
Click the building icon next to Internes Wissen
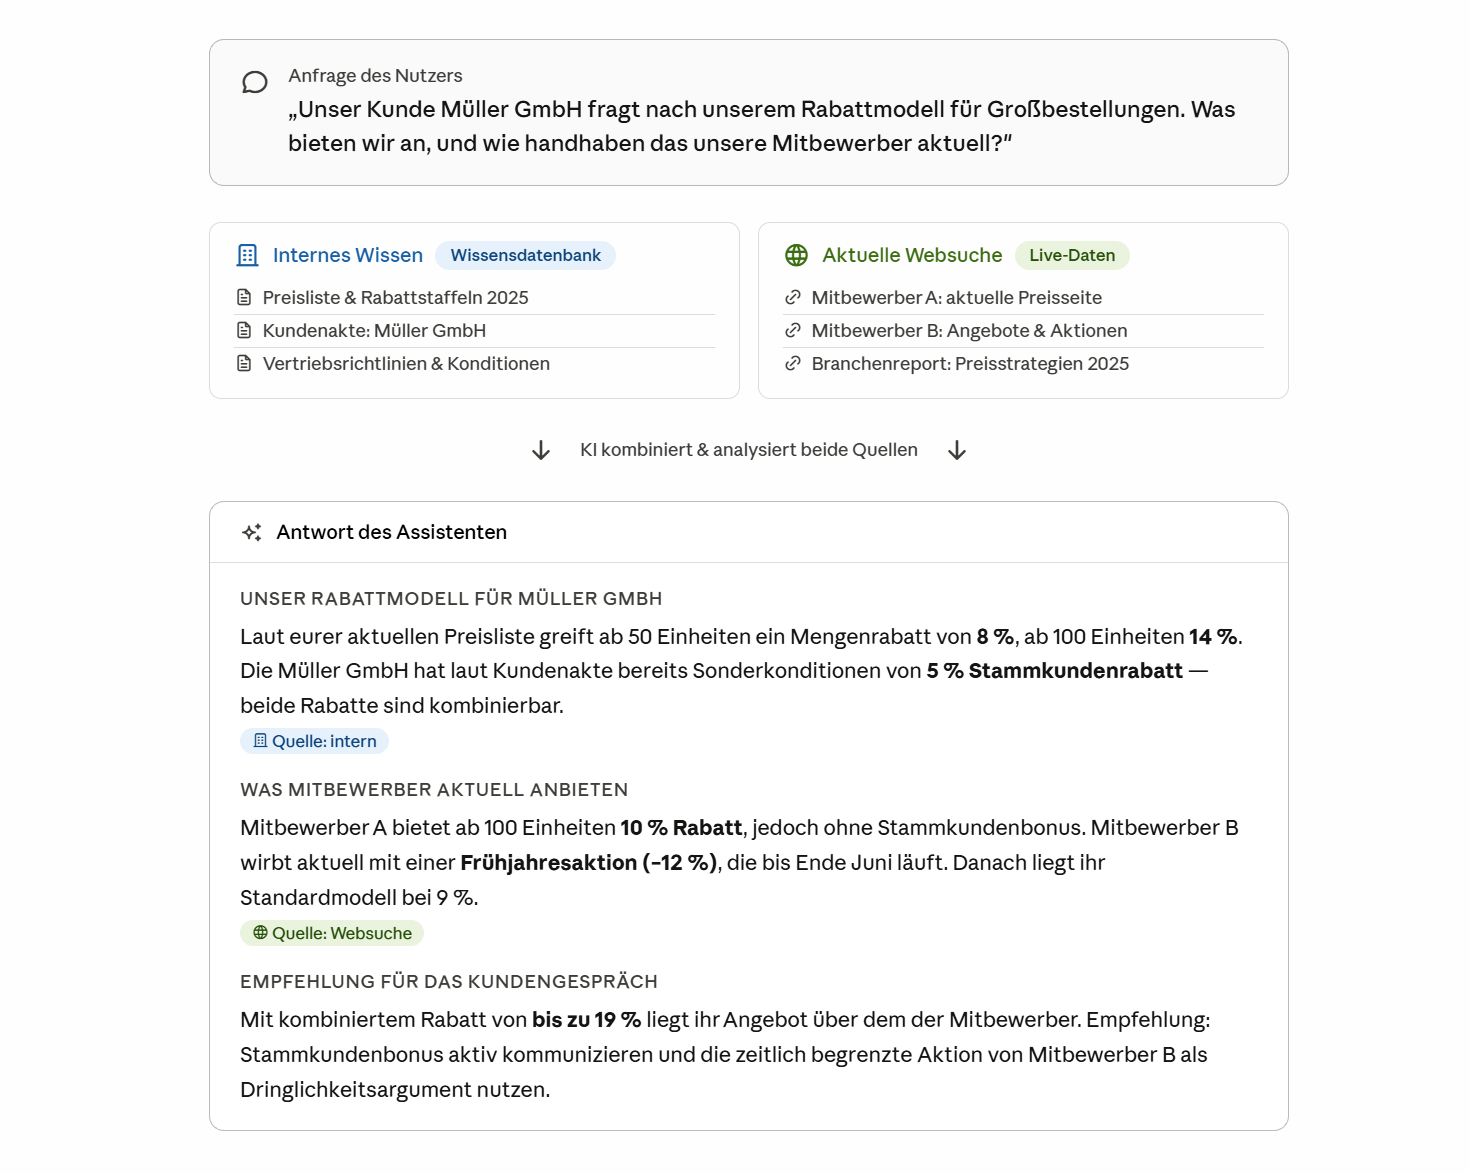click(x=247, y=255)
